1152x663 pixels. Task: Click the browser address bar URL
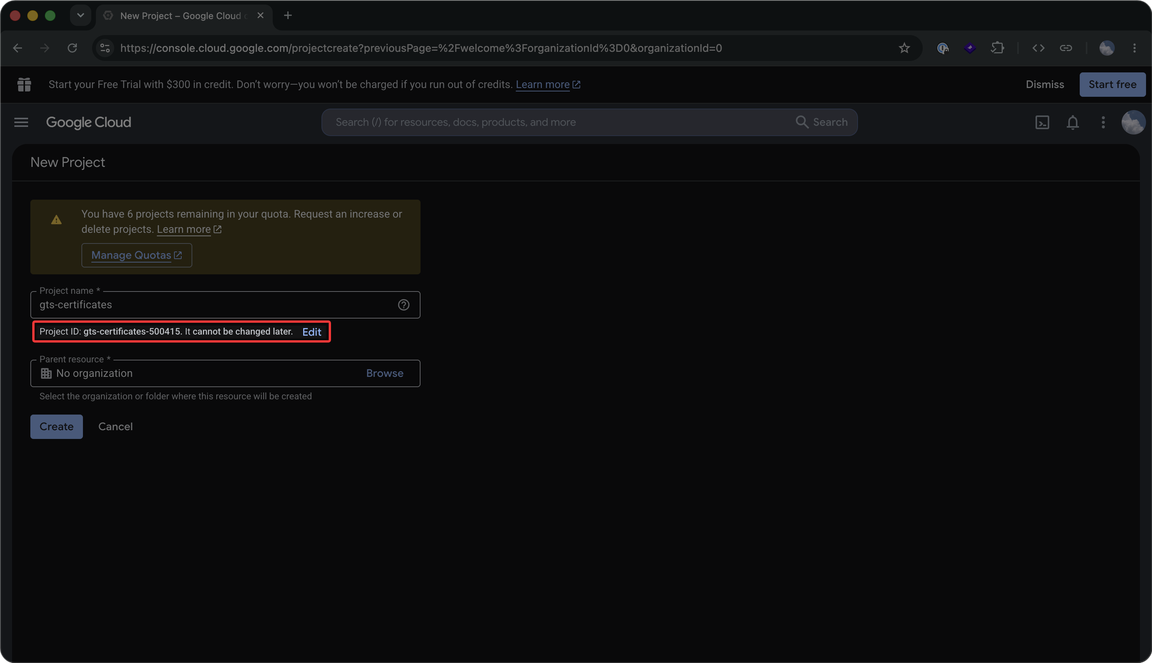click(421, 48)
